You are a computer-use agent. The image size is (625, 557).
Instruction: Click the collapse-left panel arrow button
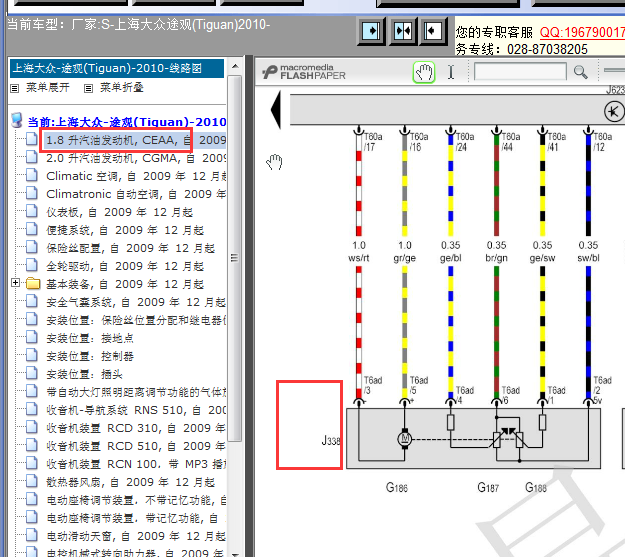tap(434, 31)
